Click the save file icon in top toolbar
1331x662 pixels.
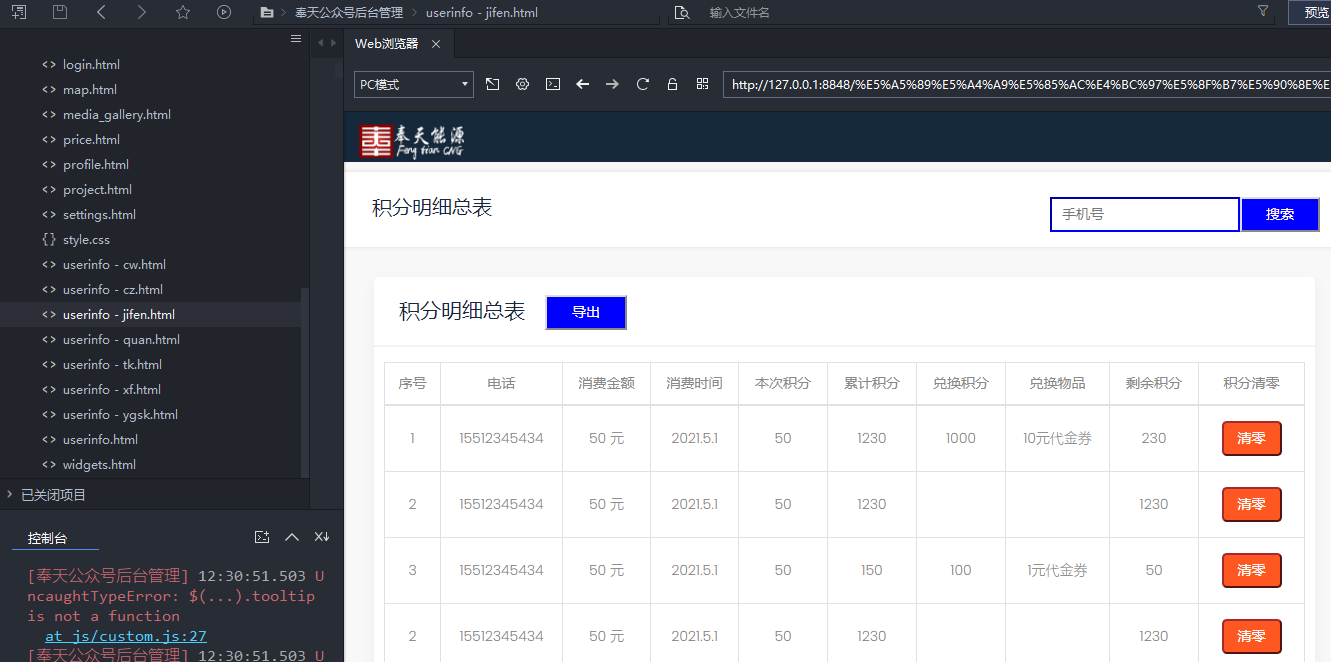(x=60, y=12)
